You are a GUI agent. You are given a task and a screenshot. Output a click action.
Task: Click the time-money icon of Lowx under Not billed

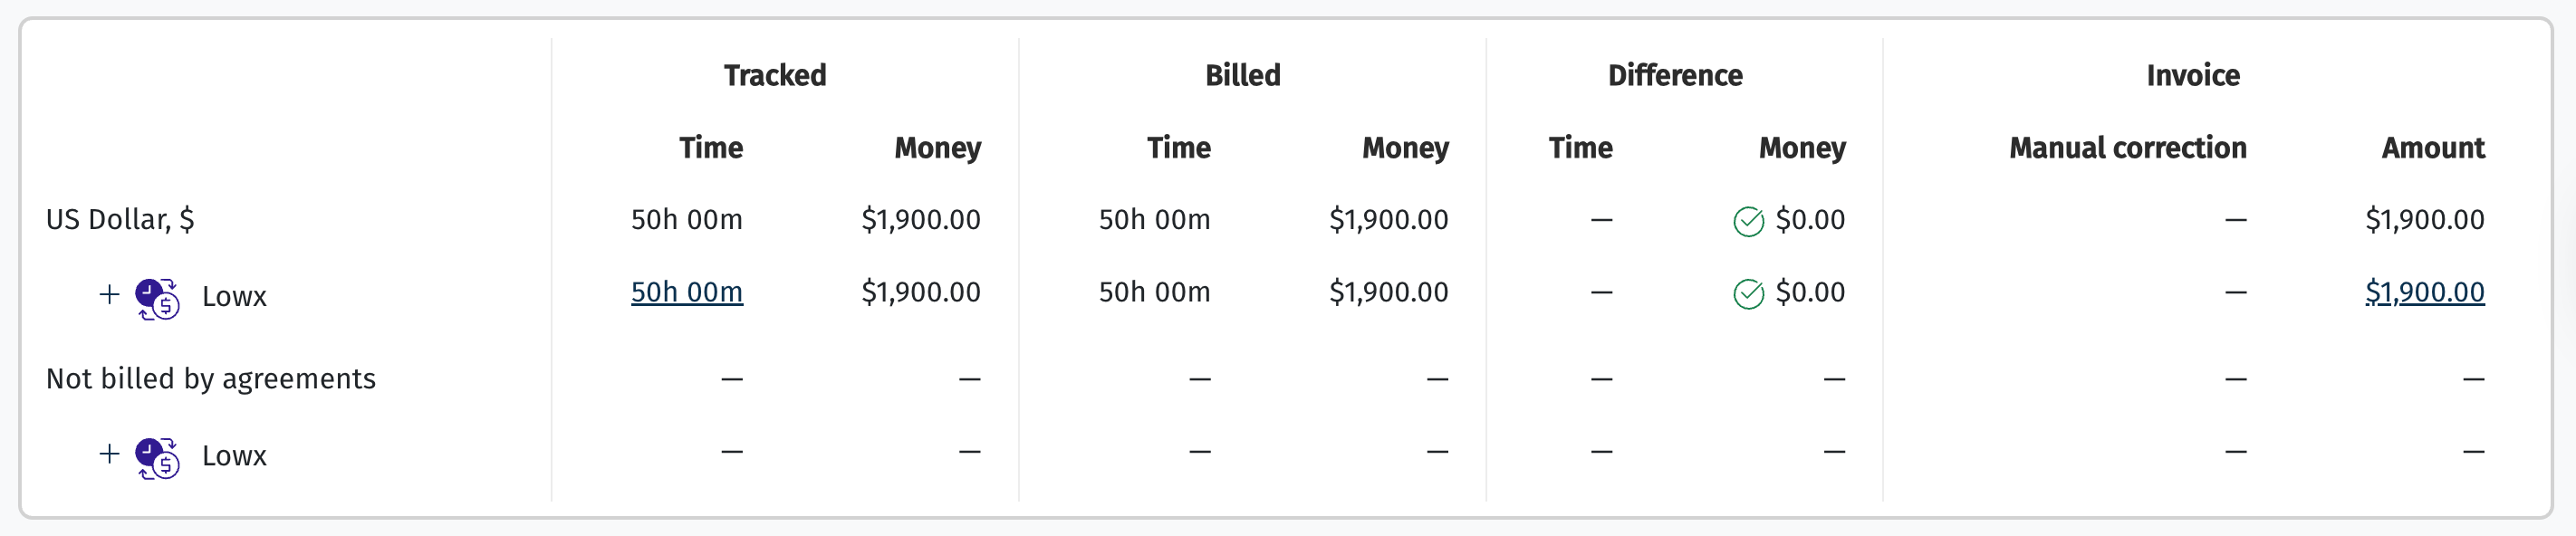pos(158,457)
